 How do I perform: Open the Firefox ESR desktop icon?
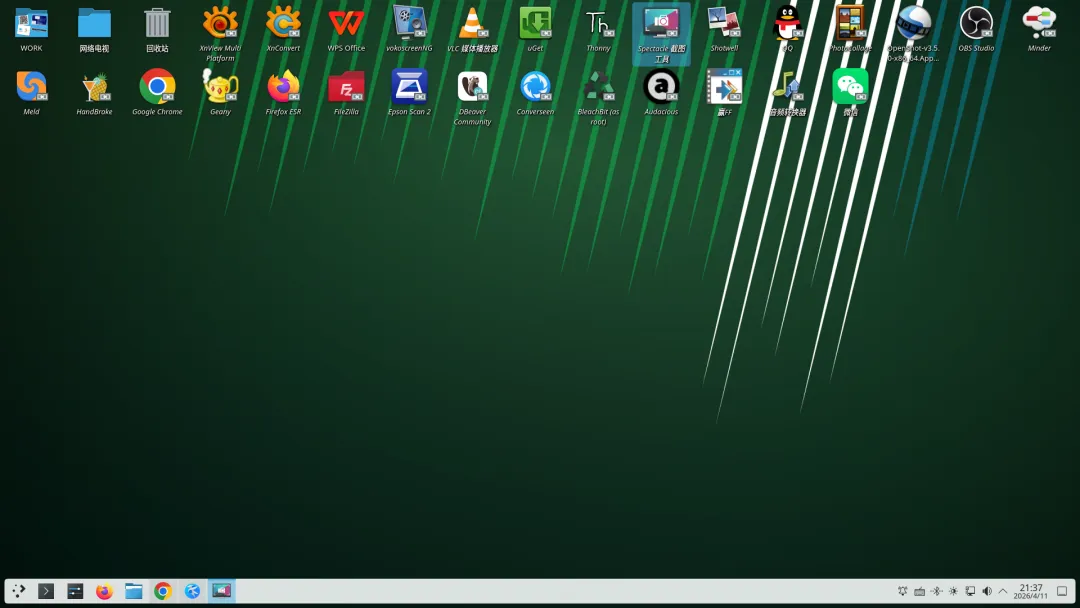pos(283,87)
